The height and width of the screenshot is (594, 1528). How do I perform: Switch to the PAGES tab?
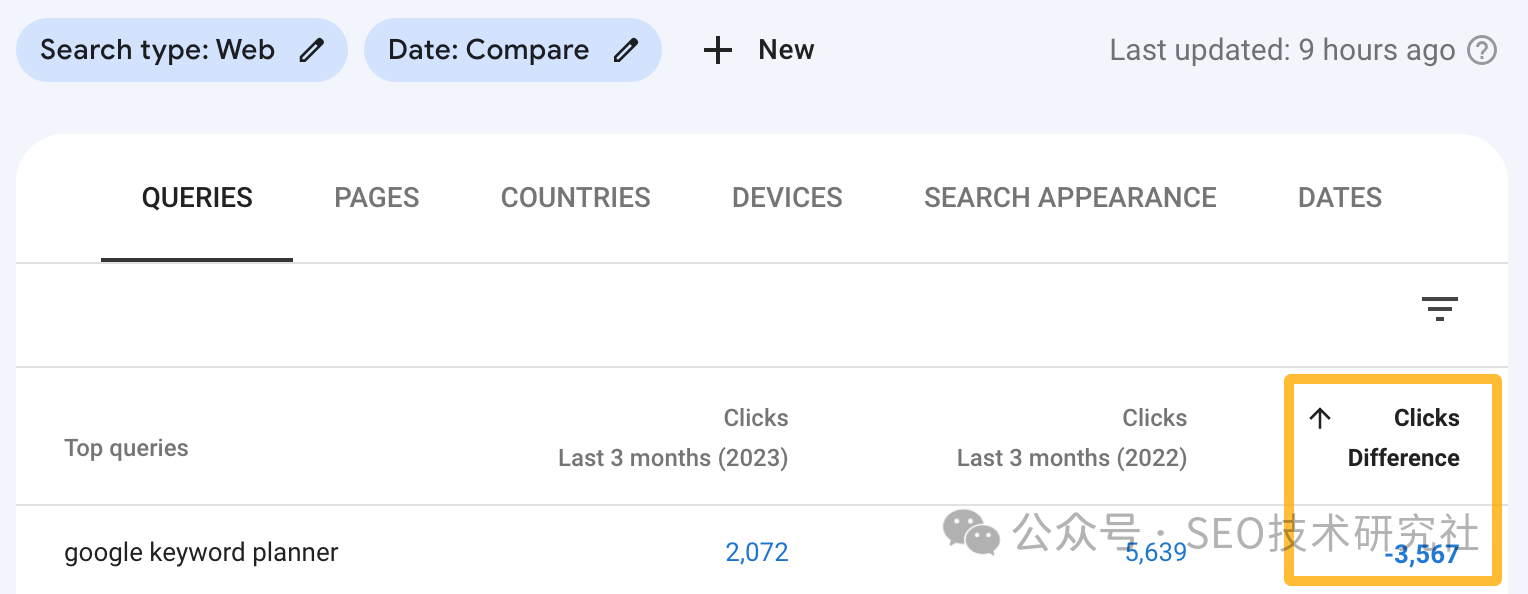pyautogui.click(x=377, y=198)
